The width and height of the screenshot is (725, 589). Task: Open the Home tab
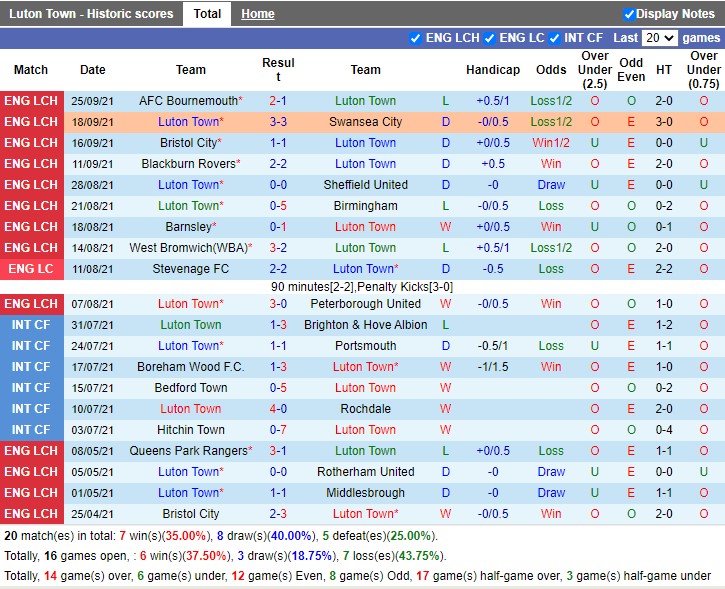tap(257, 14)
